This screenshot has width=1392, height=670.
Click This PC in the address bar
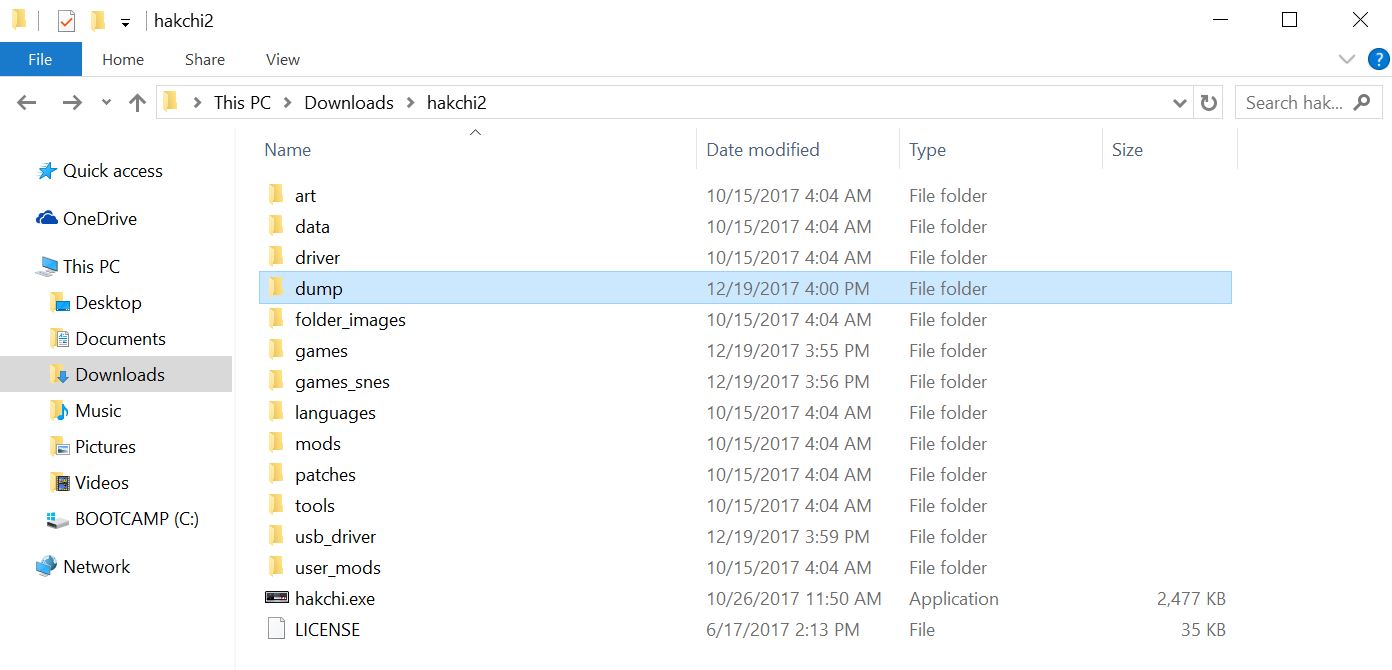coord(242,102)
